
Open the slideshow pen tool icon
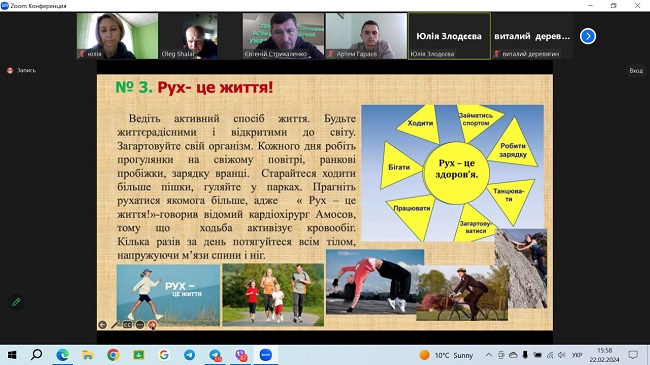tap(115, 325)
